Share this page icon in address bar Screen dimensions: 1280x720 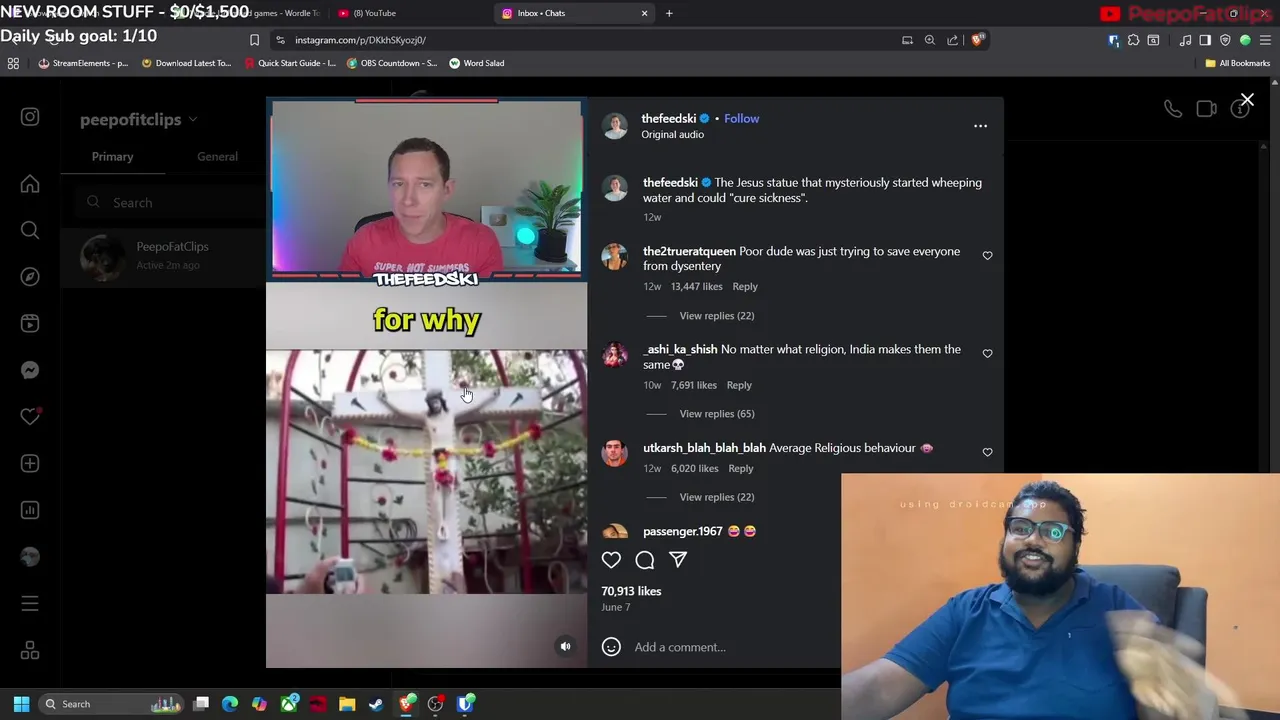952,40
